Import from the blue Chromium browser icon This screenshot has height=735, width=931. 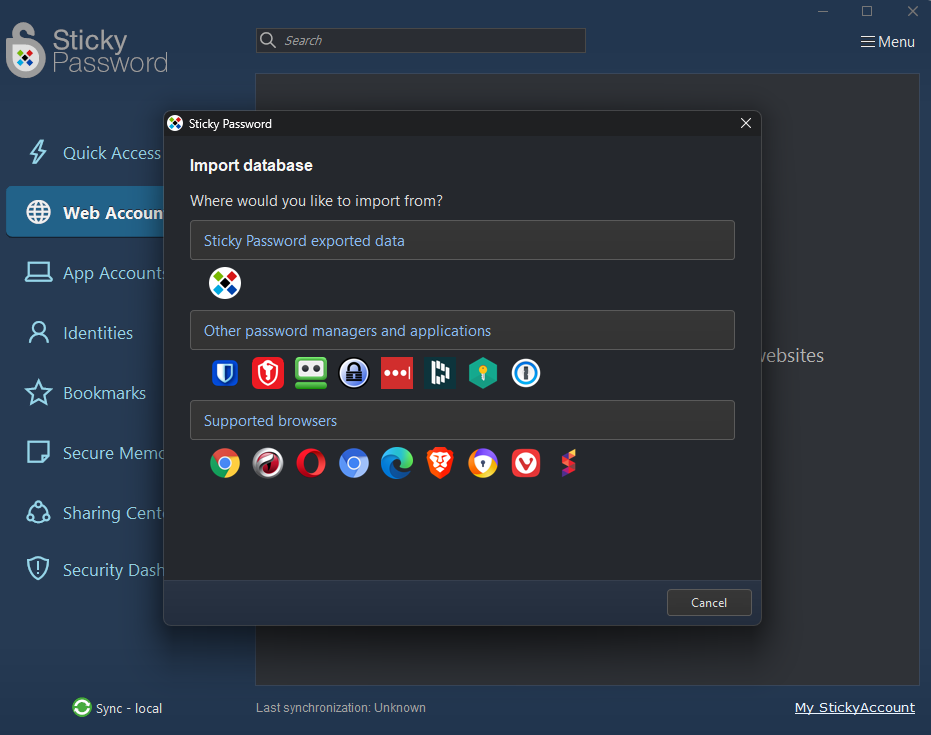pyautogui.click(x=354, y=463)
